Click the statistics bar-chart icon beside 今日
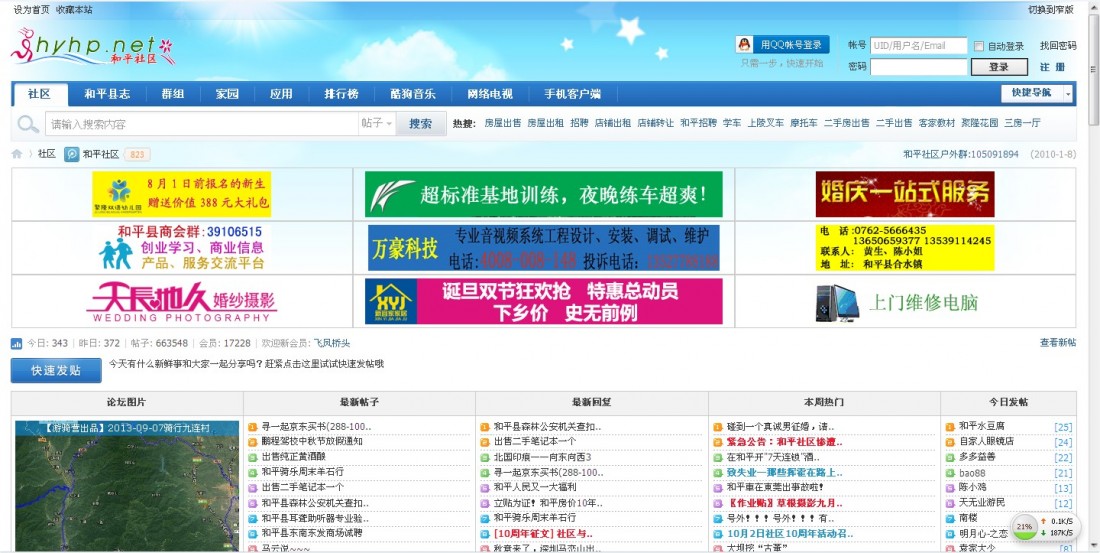The image size is (1100, 553). (16, 344)
